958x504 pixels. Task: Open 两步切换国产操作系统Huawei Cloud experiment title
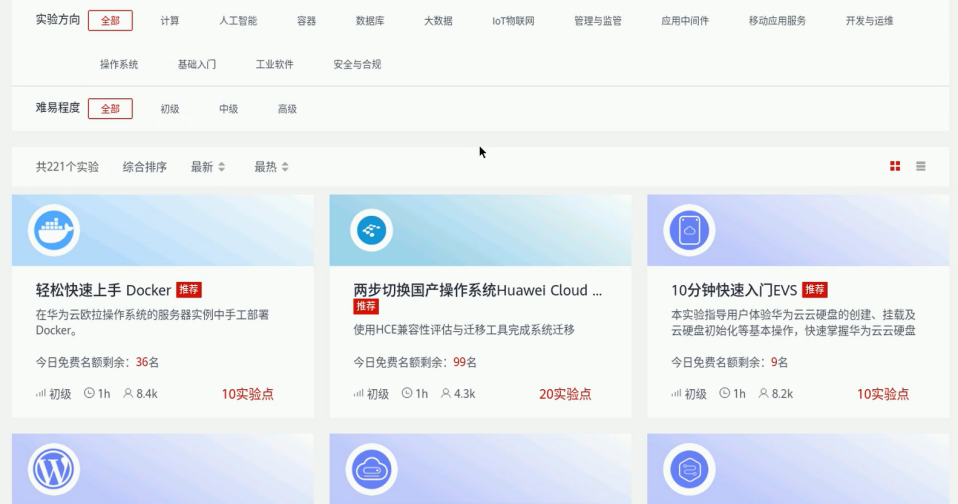point(478,290)
